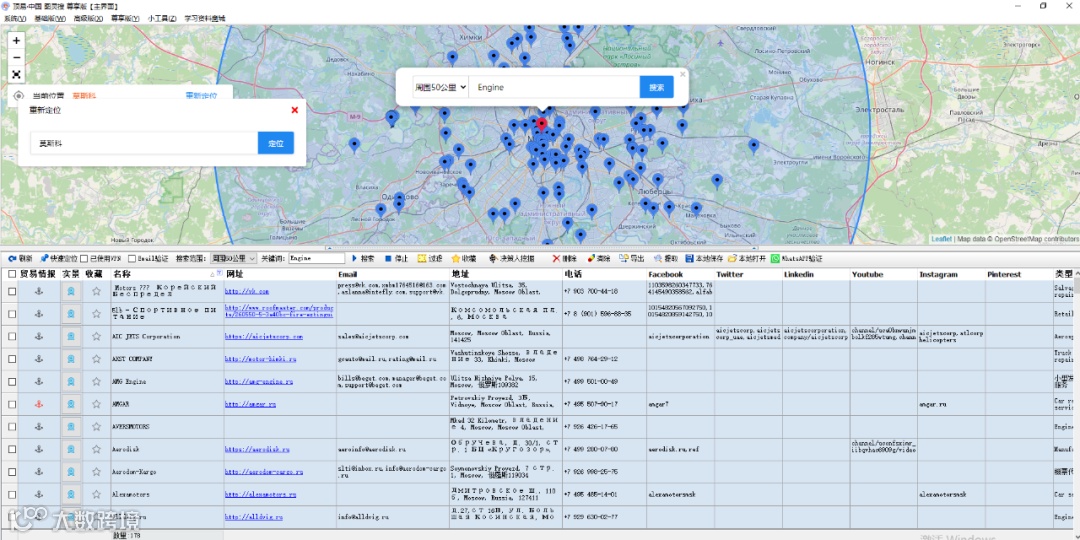The width and height of the screenshot is (1080, 540).
Task: Open street view icon for Aerodisk row
Action: point(70,449)
